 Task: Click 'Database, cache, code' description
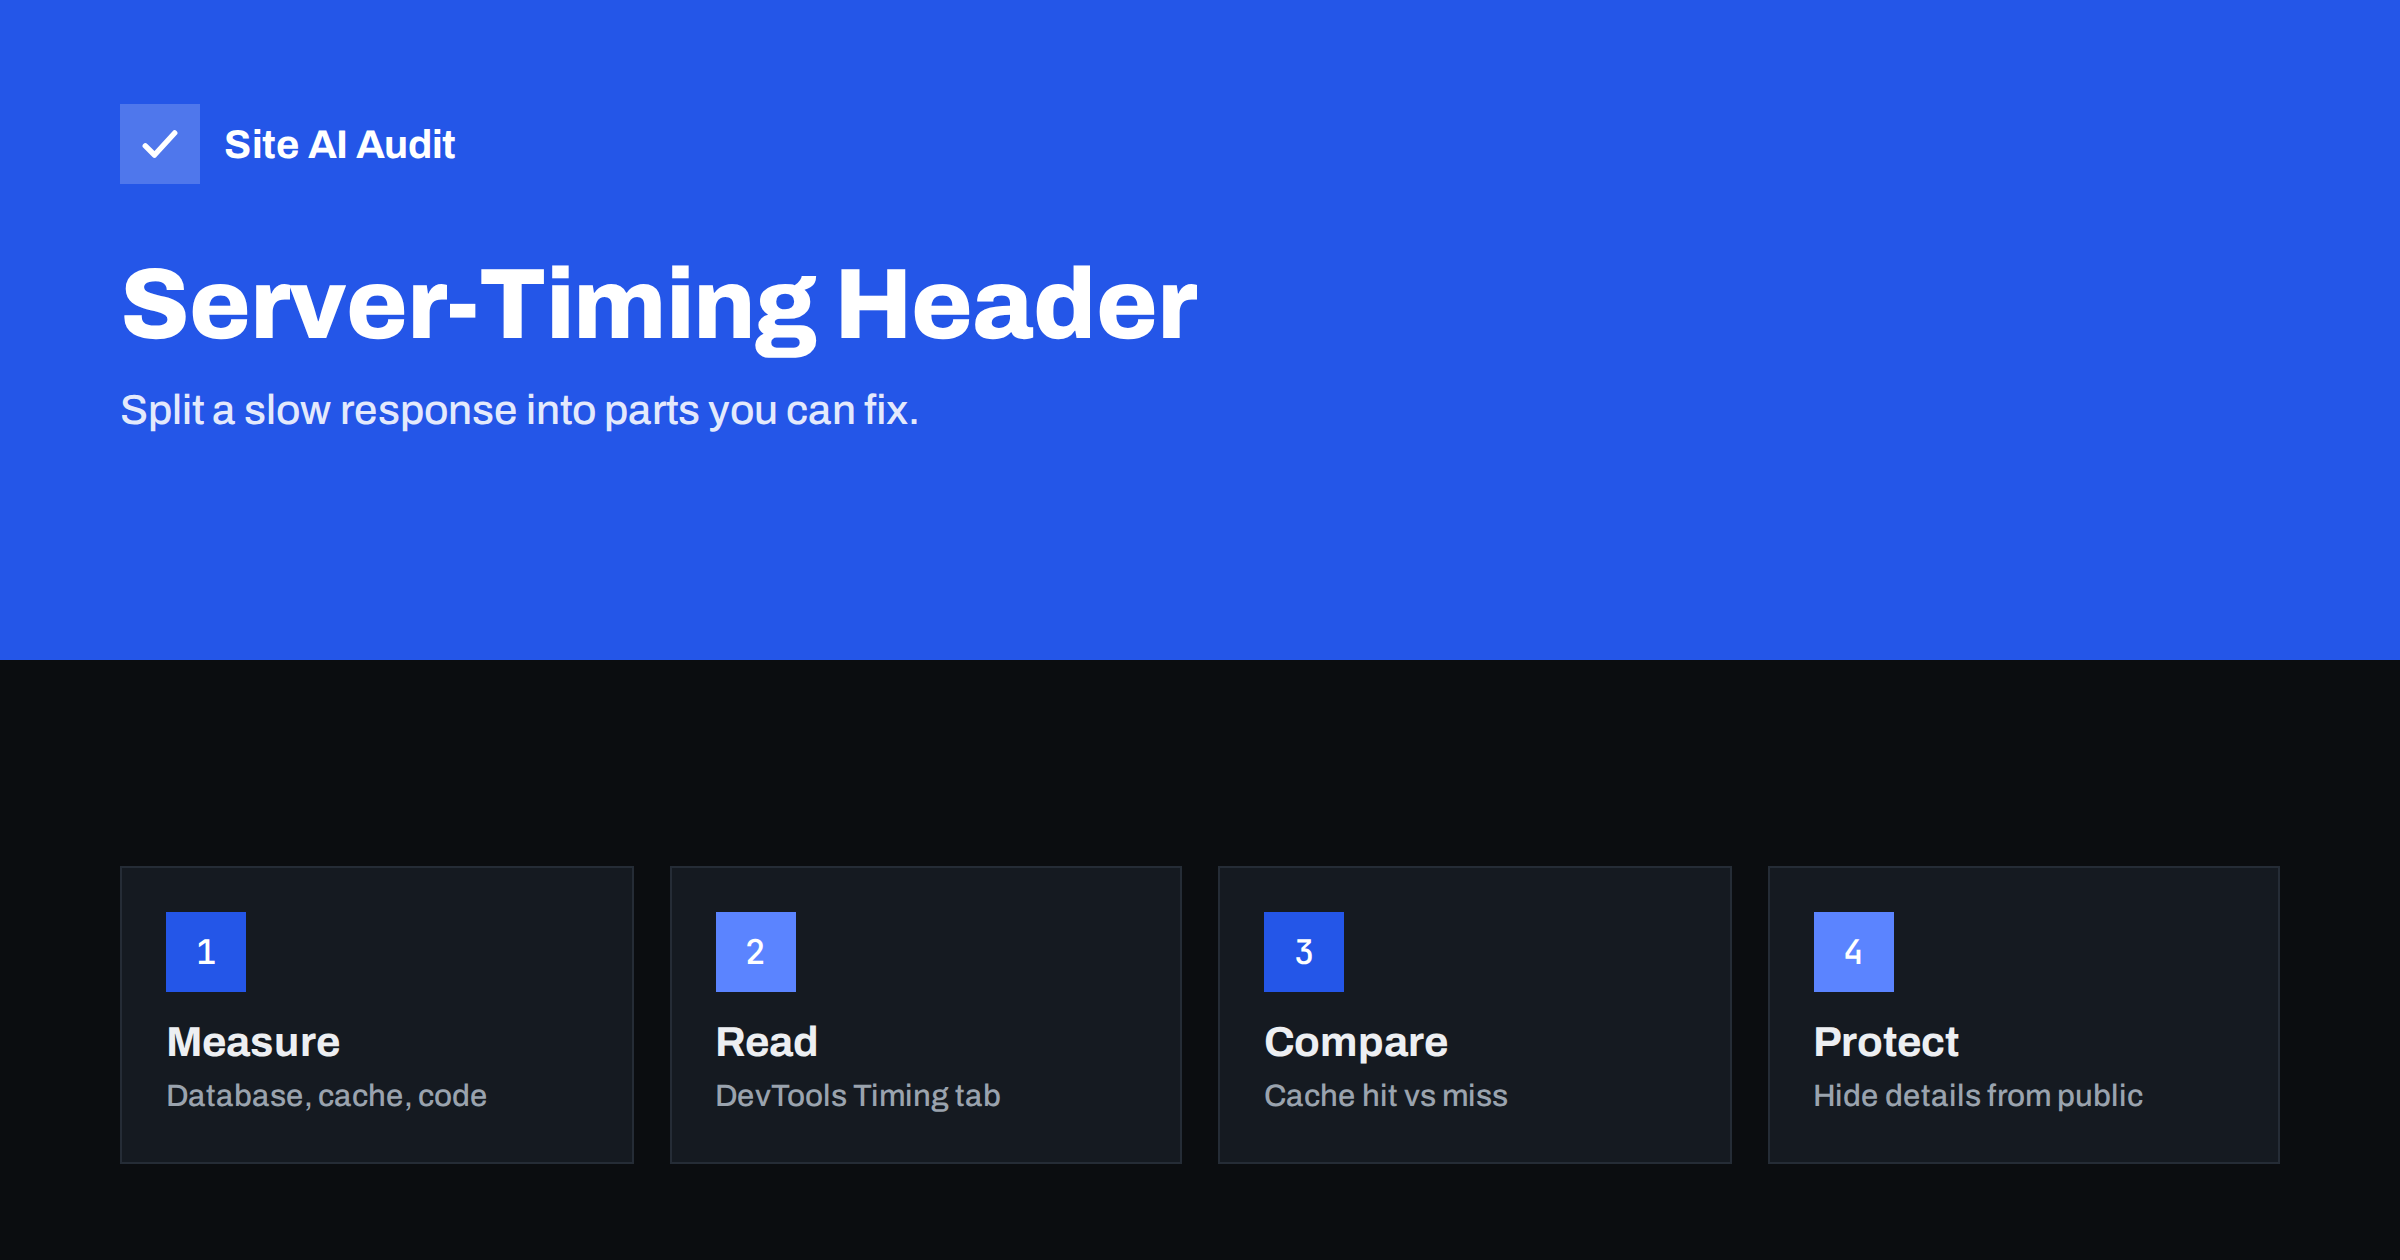[327, 1096]
